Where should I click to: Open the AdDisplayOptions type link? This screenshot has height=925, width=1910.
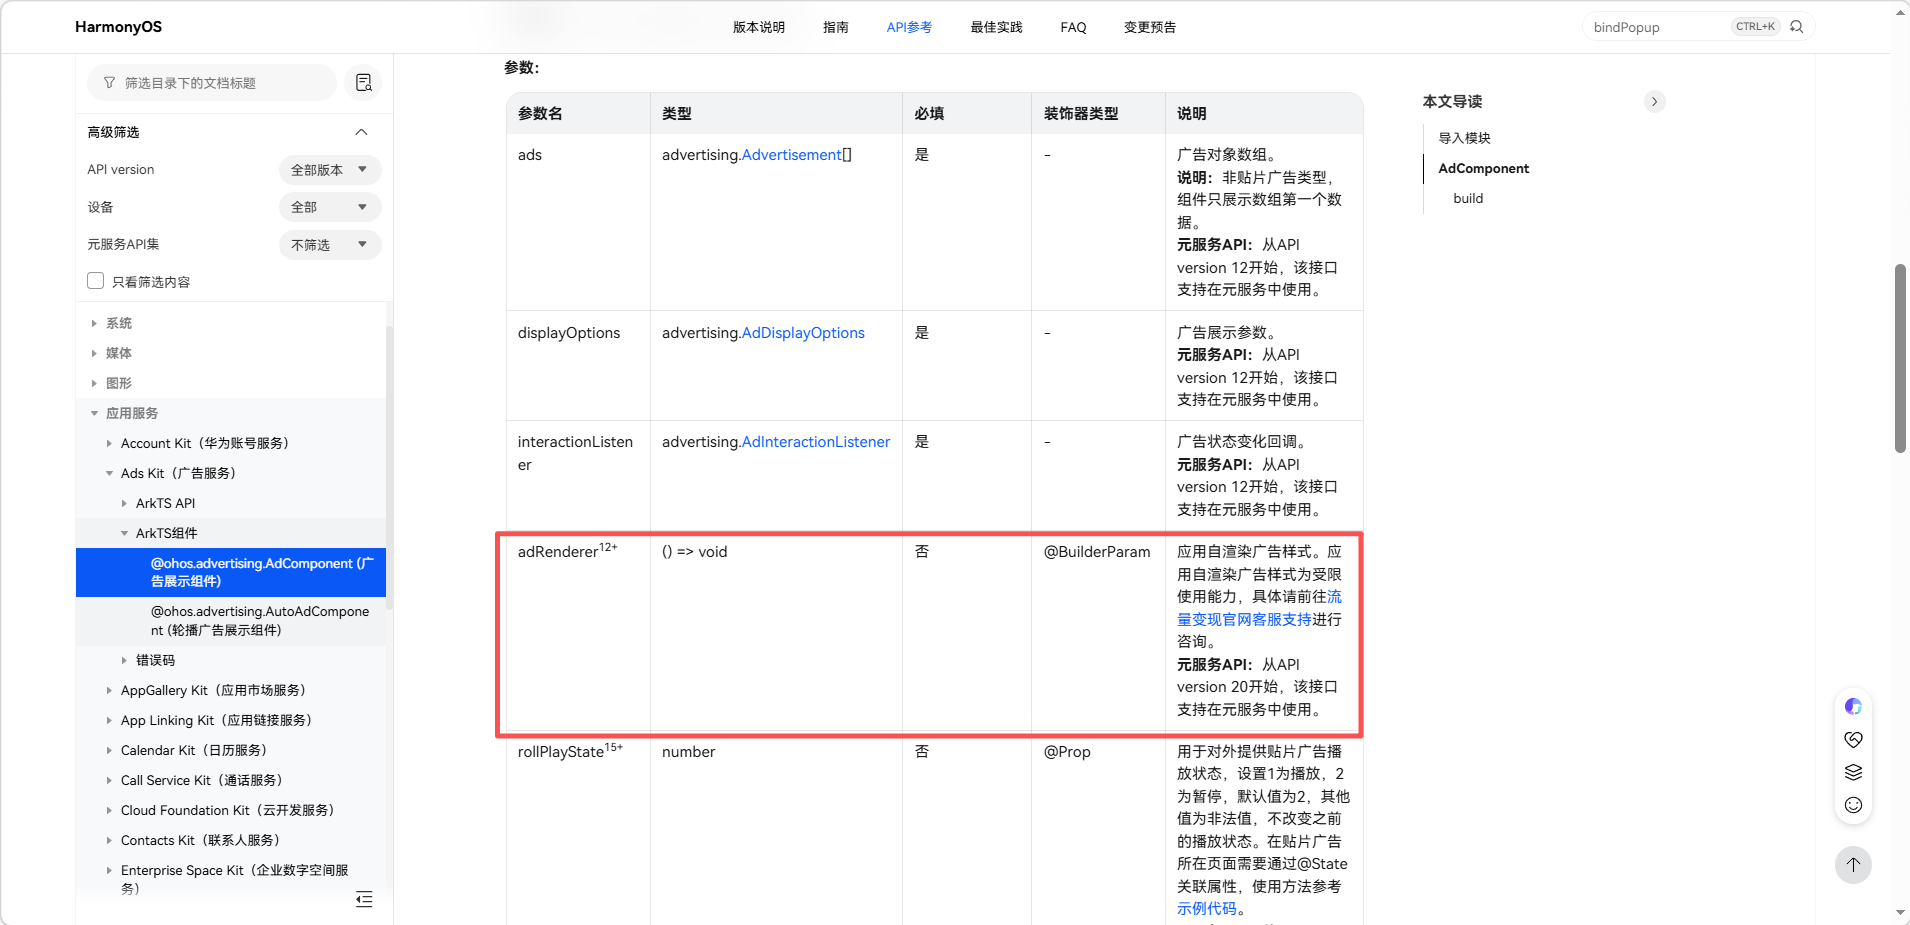tap(802, 333)
